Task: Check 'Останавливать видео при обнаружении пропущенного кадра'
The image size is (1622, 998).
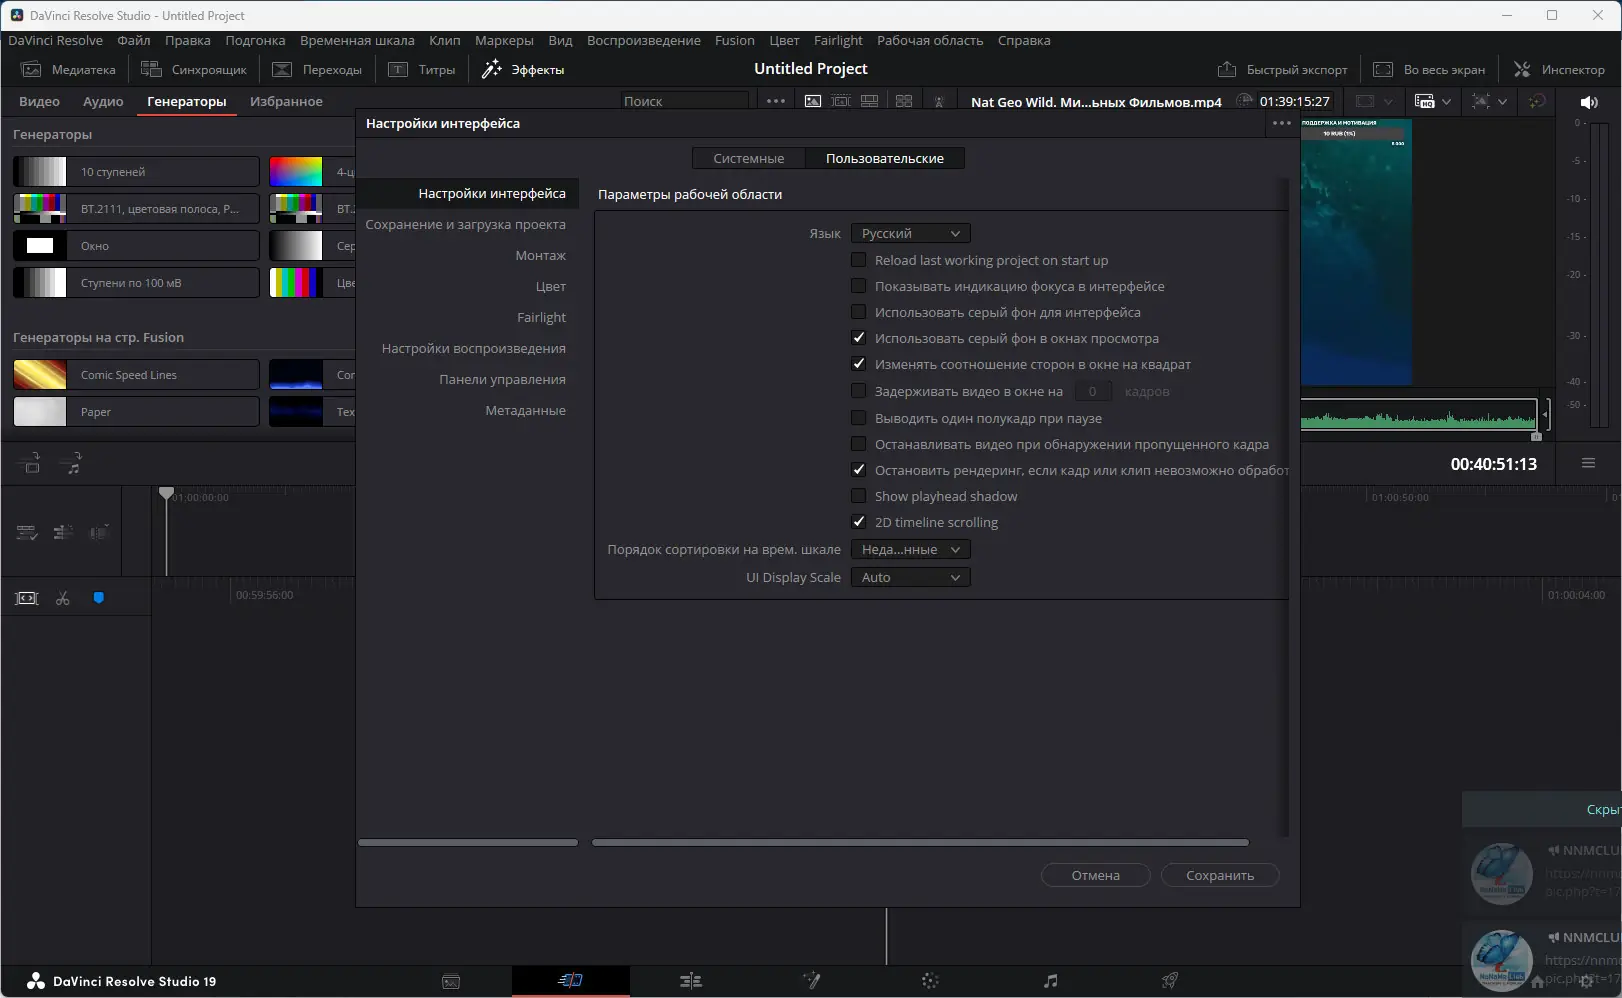Action: click(x=859, y=444)
